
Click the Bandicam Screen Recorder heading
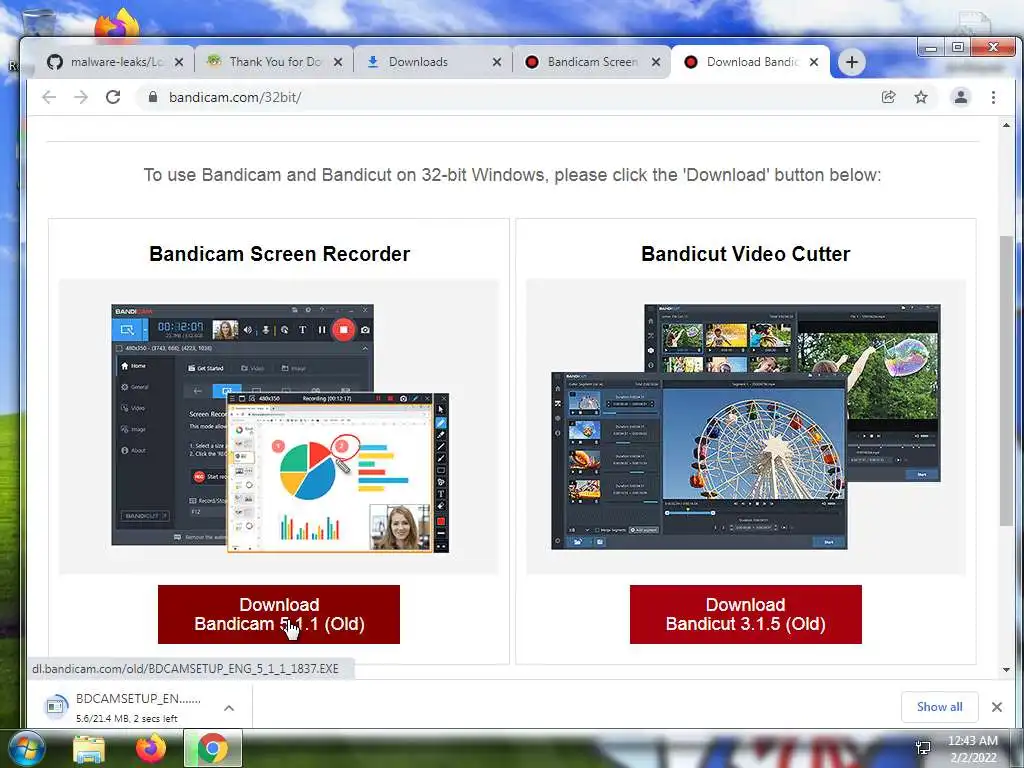click(280, 254)
